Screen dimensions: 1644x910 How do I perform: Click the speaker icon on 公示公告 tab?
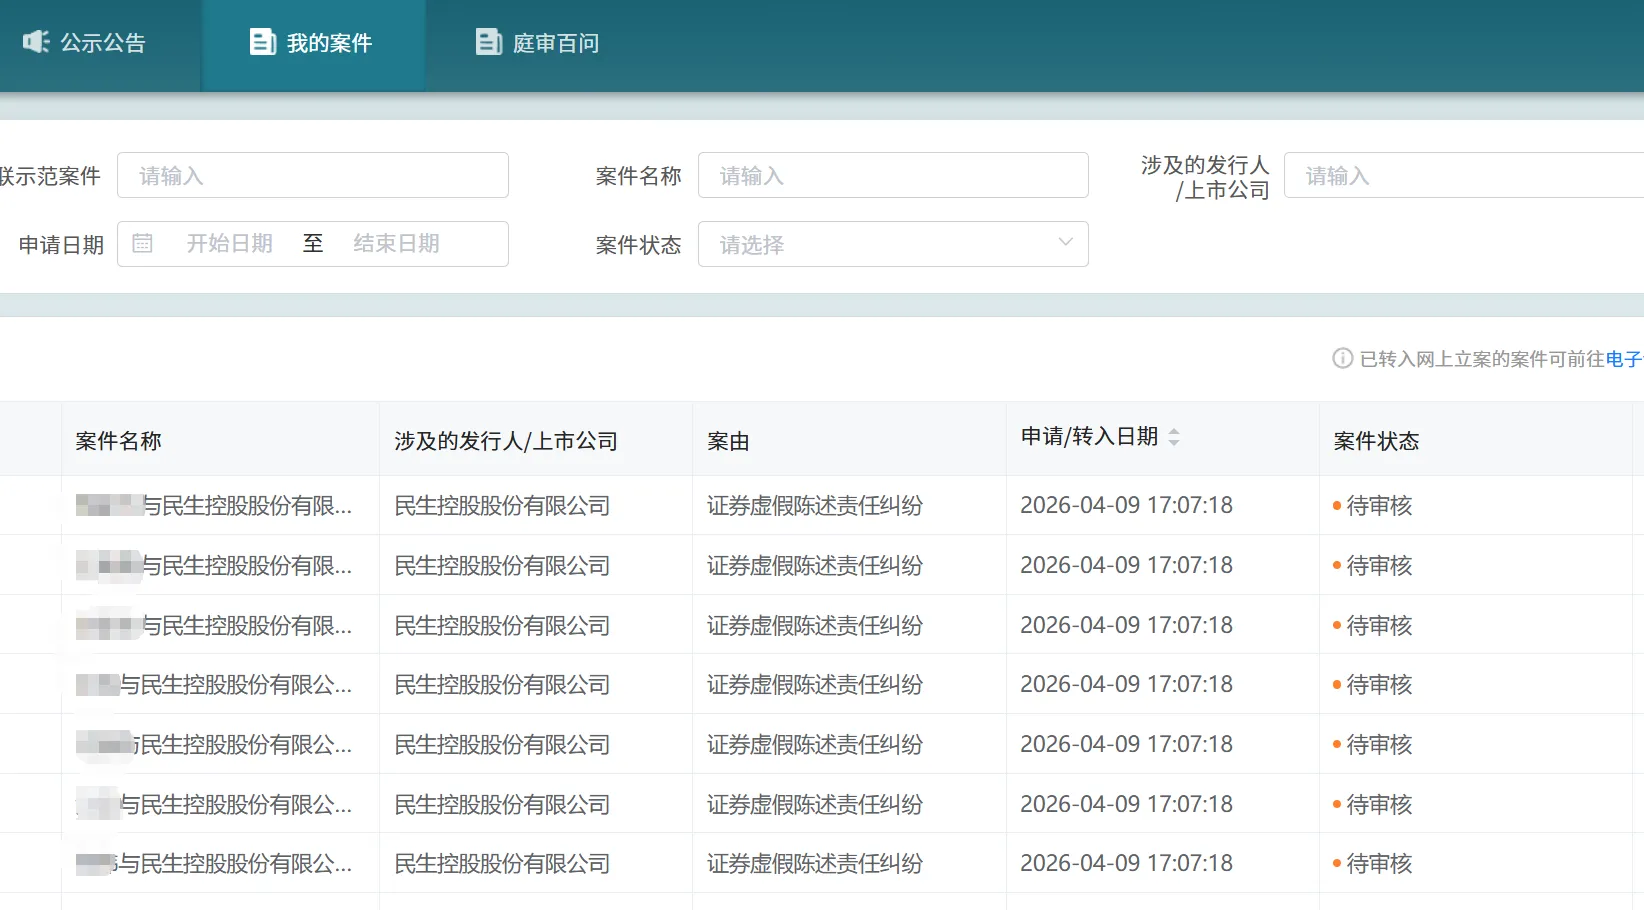(36, 42)
